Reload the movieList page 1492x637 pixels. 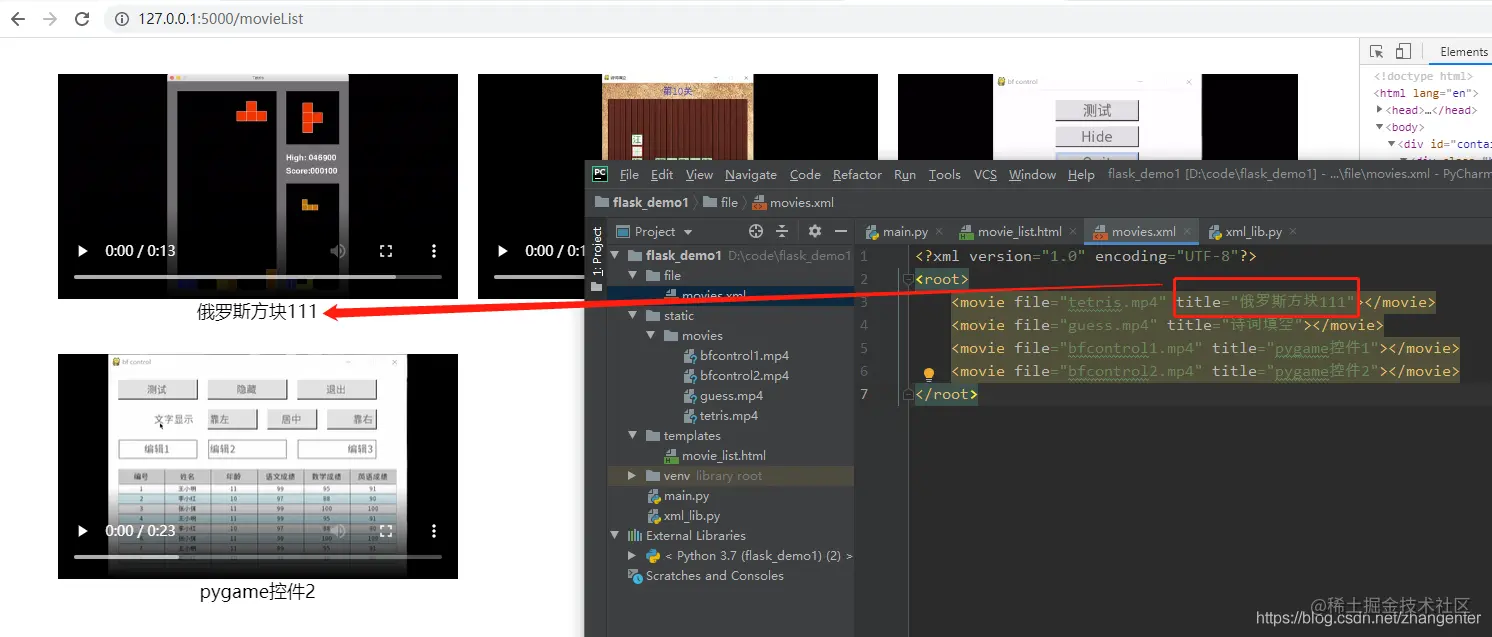[x=82, y=19]
